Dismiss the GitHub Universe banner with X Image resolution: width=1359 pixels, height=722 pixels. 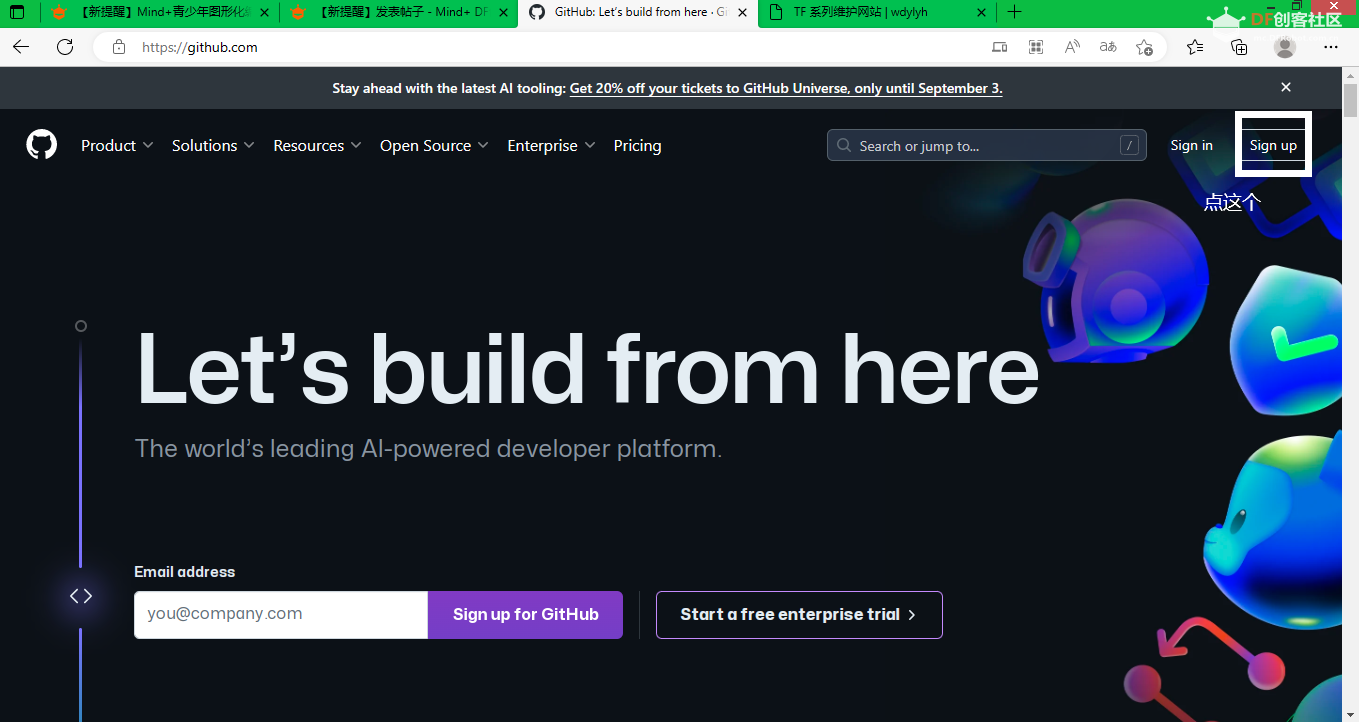[1286, 88]
